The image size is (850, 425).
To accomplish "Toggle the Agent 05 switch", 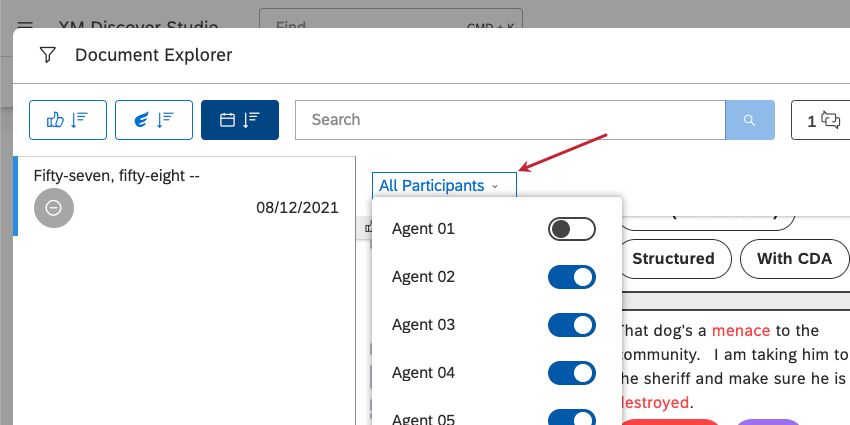I will 571,417.
